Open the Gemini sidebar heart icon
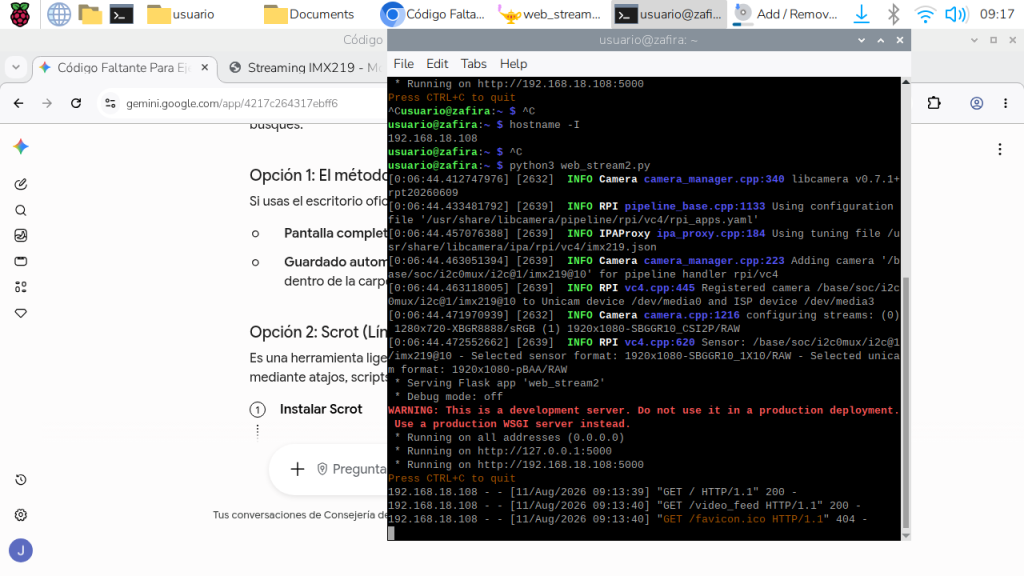This screenshot has height=576, width=1024. pos(21,313)
